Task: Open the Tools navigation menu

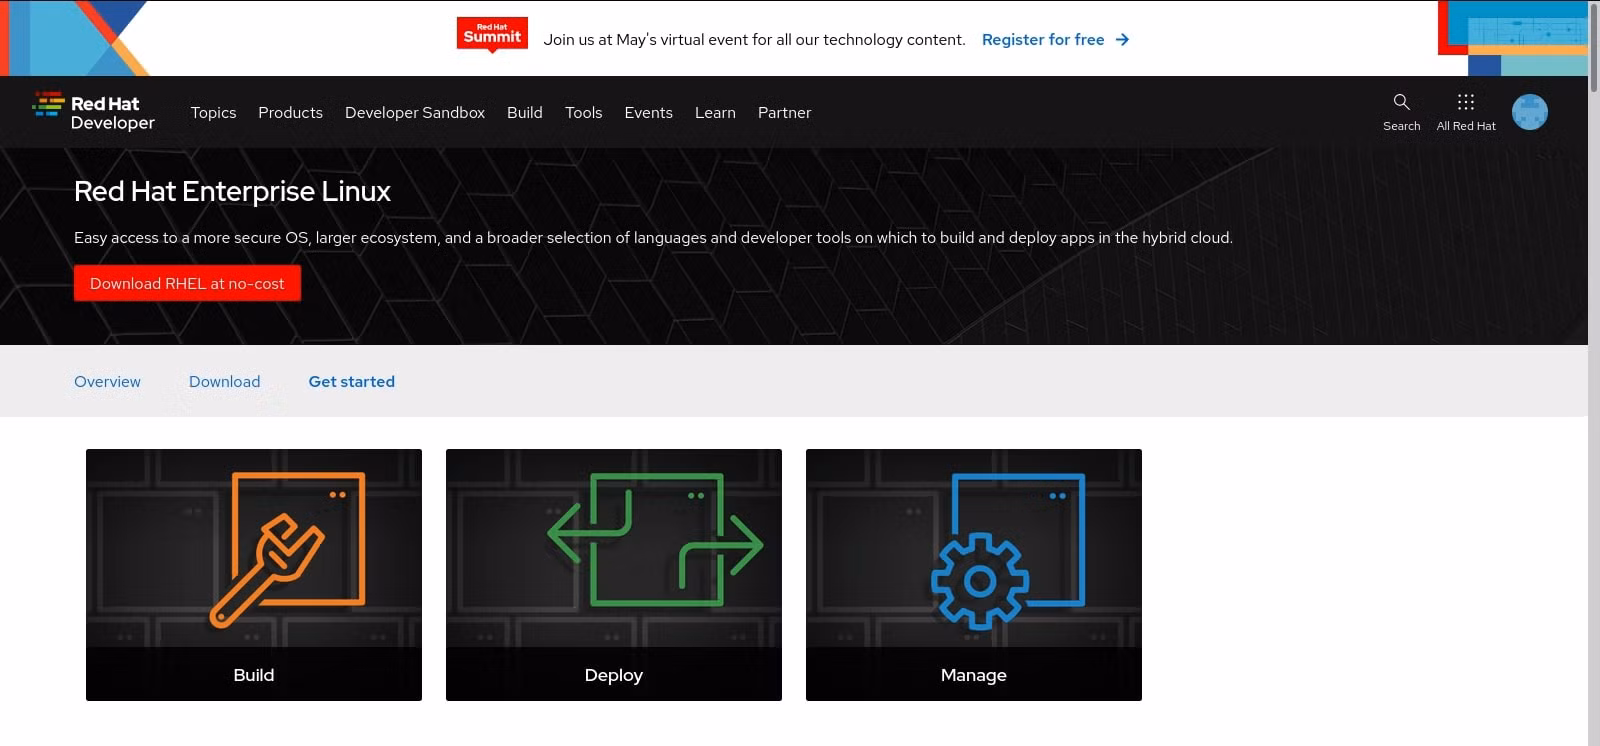Action: (583, 113)
